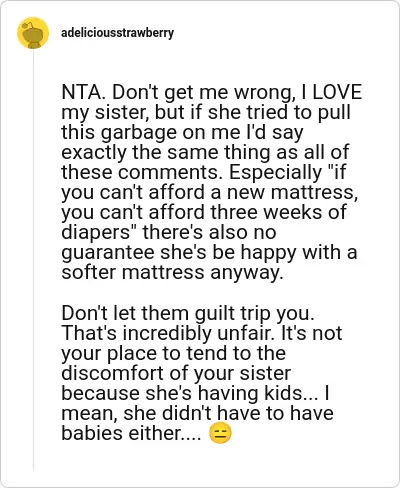Screen dimensions: 400x488
Task: Click the word diapers in quote
Action: (95, 232)
